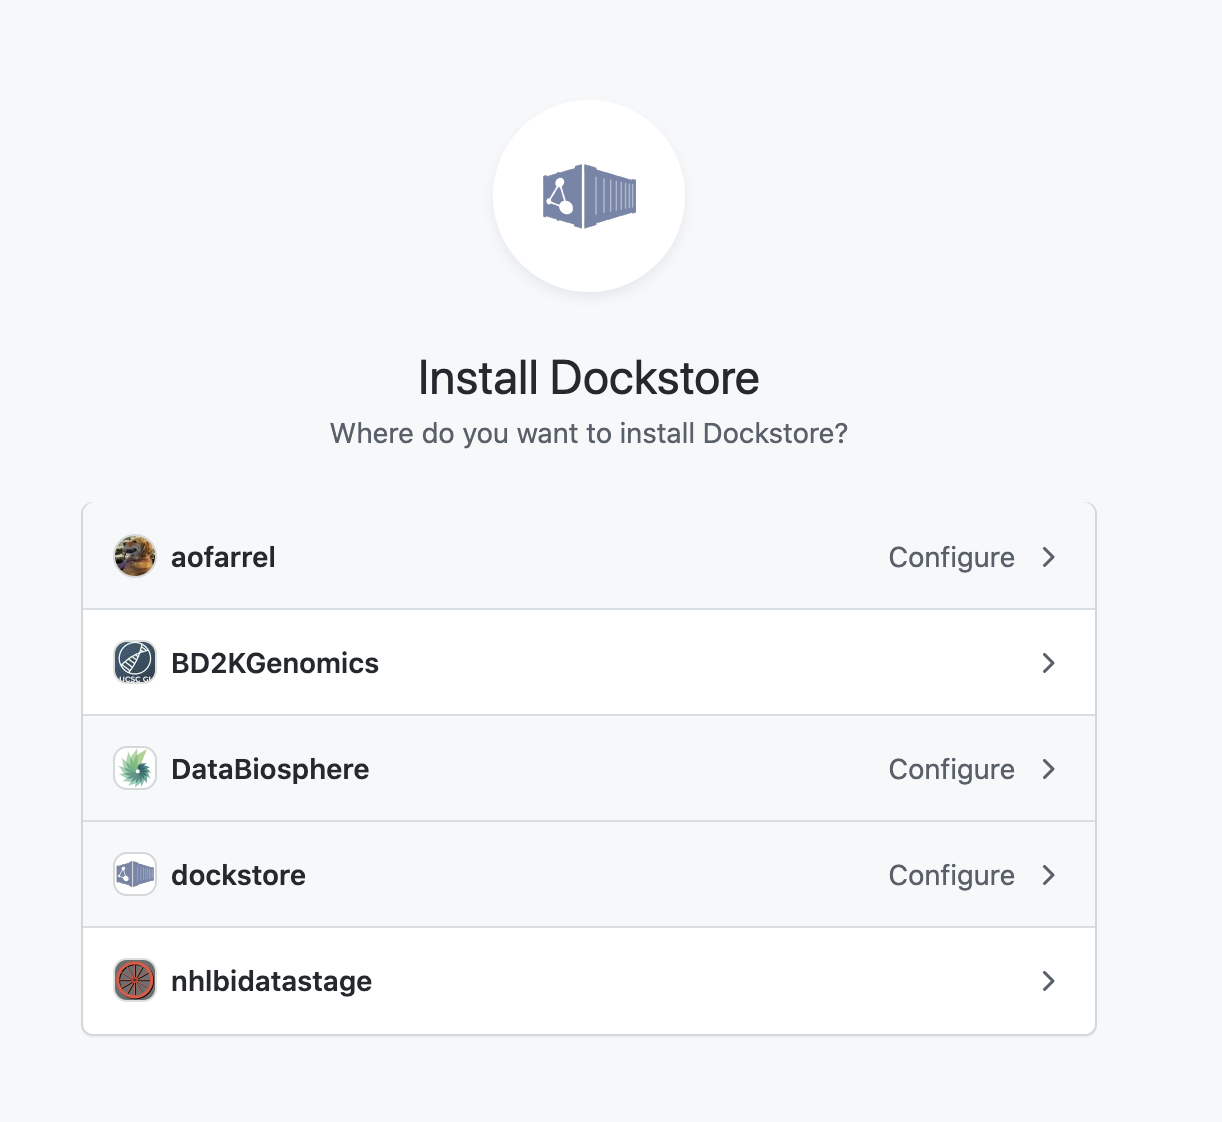Expand the aofarrel row chevron arrow
The image size is (1222, 1122).
(1048, 557)
